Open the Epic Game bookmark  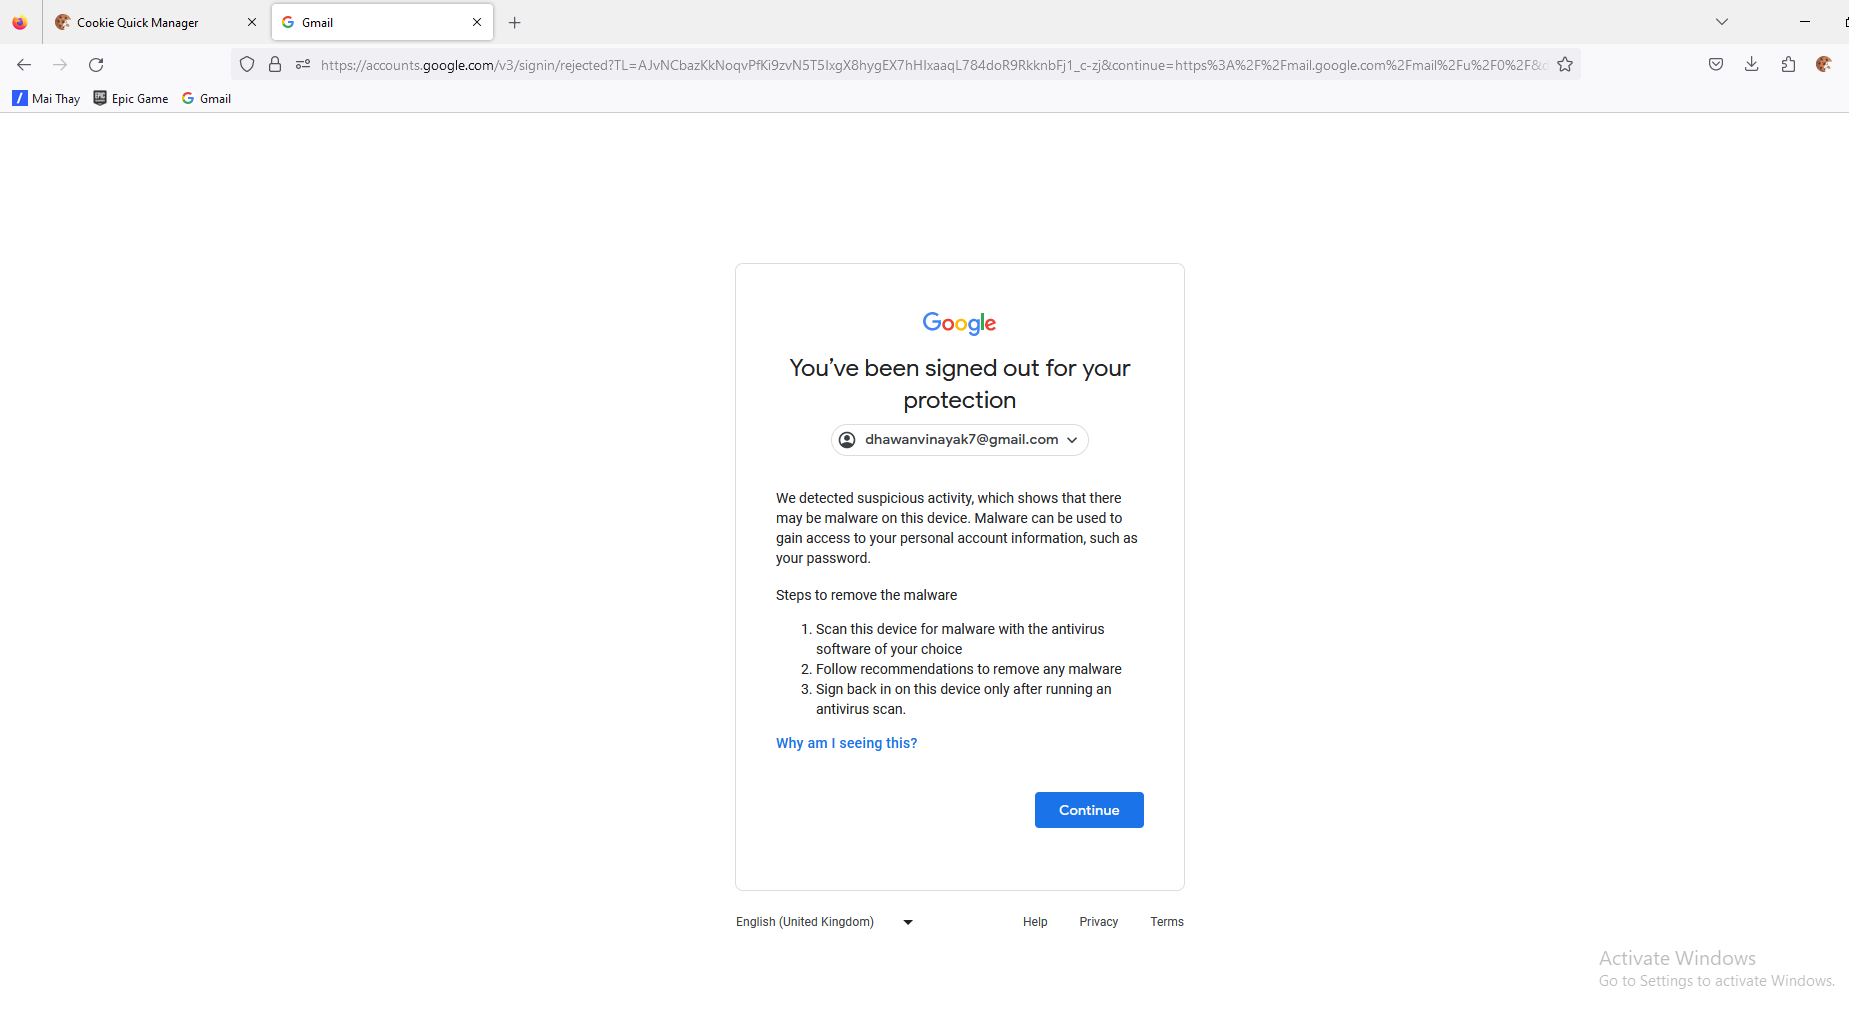[131, 98]
